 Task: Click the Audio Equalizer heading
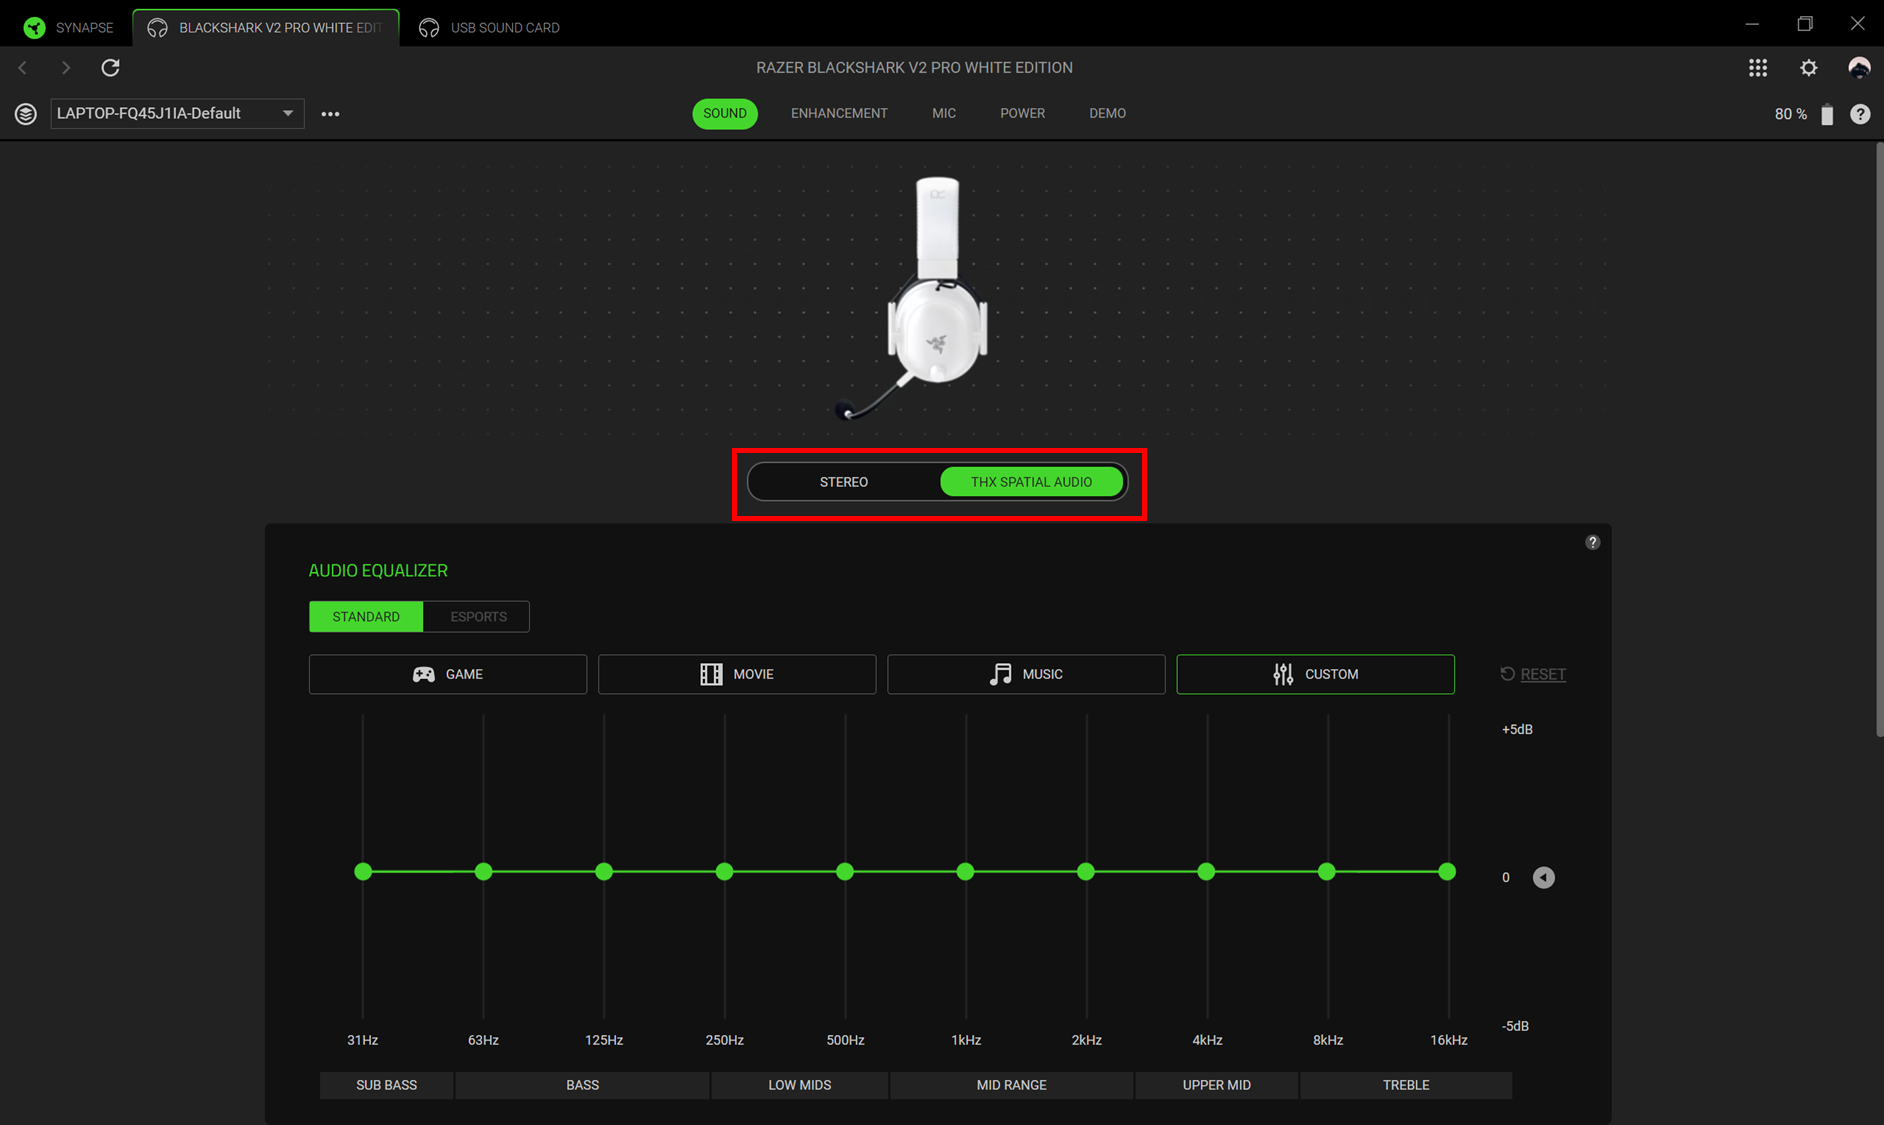[x=378, y=570]
